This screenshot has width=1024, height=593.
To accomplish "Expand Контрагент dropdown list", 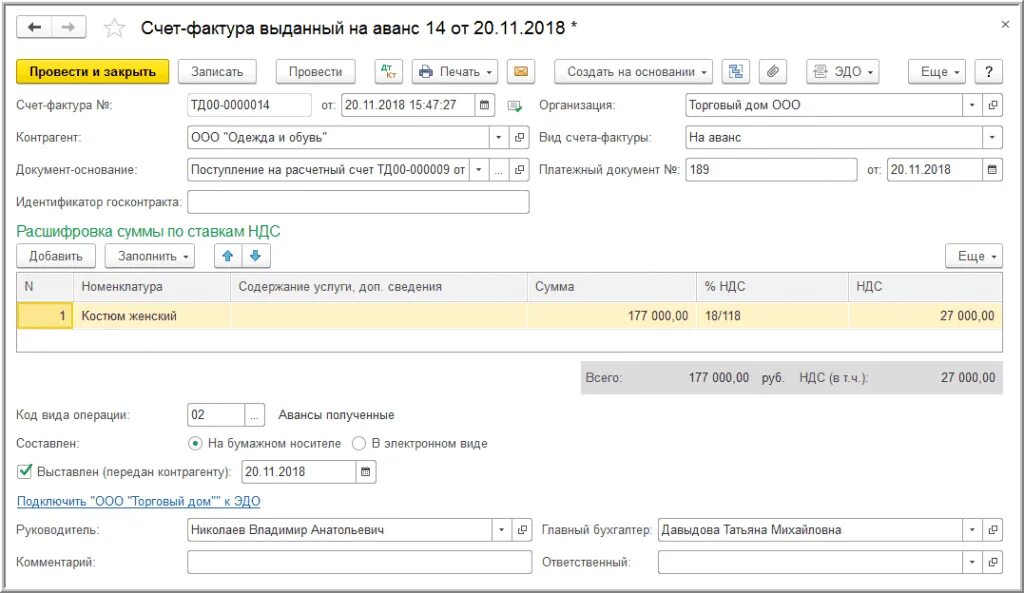I will tap(498, 137).
